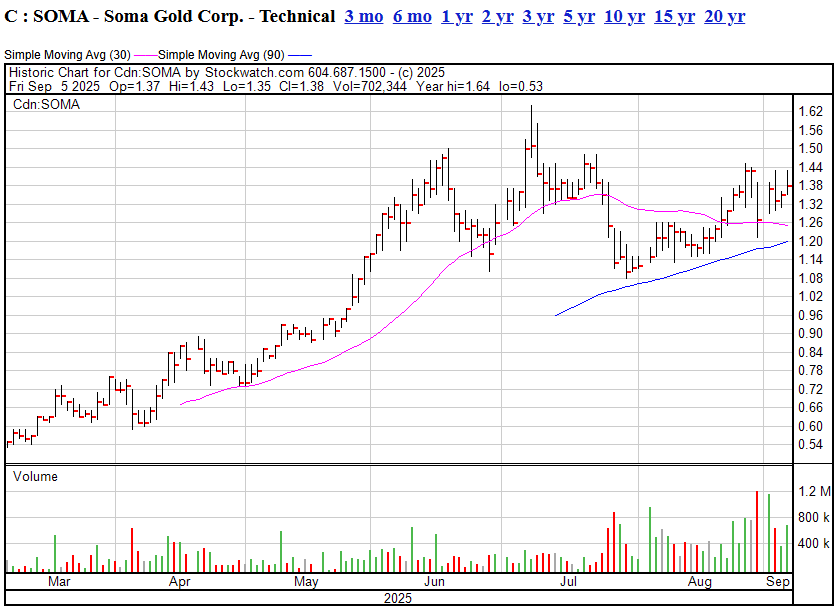Click the 1.20 price axis label
Image resolution: width=840 pixels, height=613 pixels.
click(x=811, y=241)
